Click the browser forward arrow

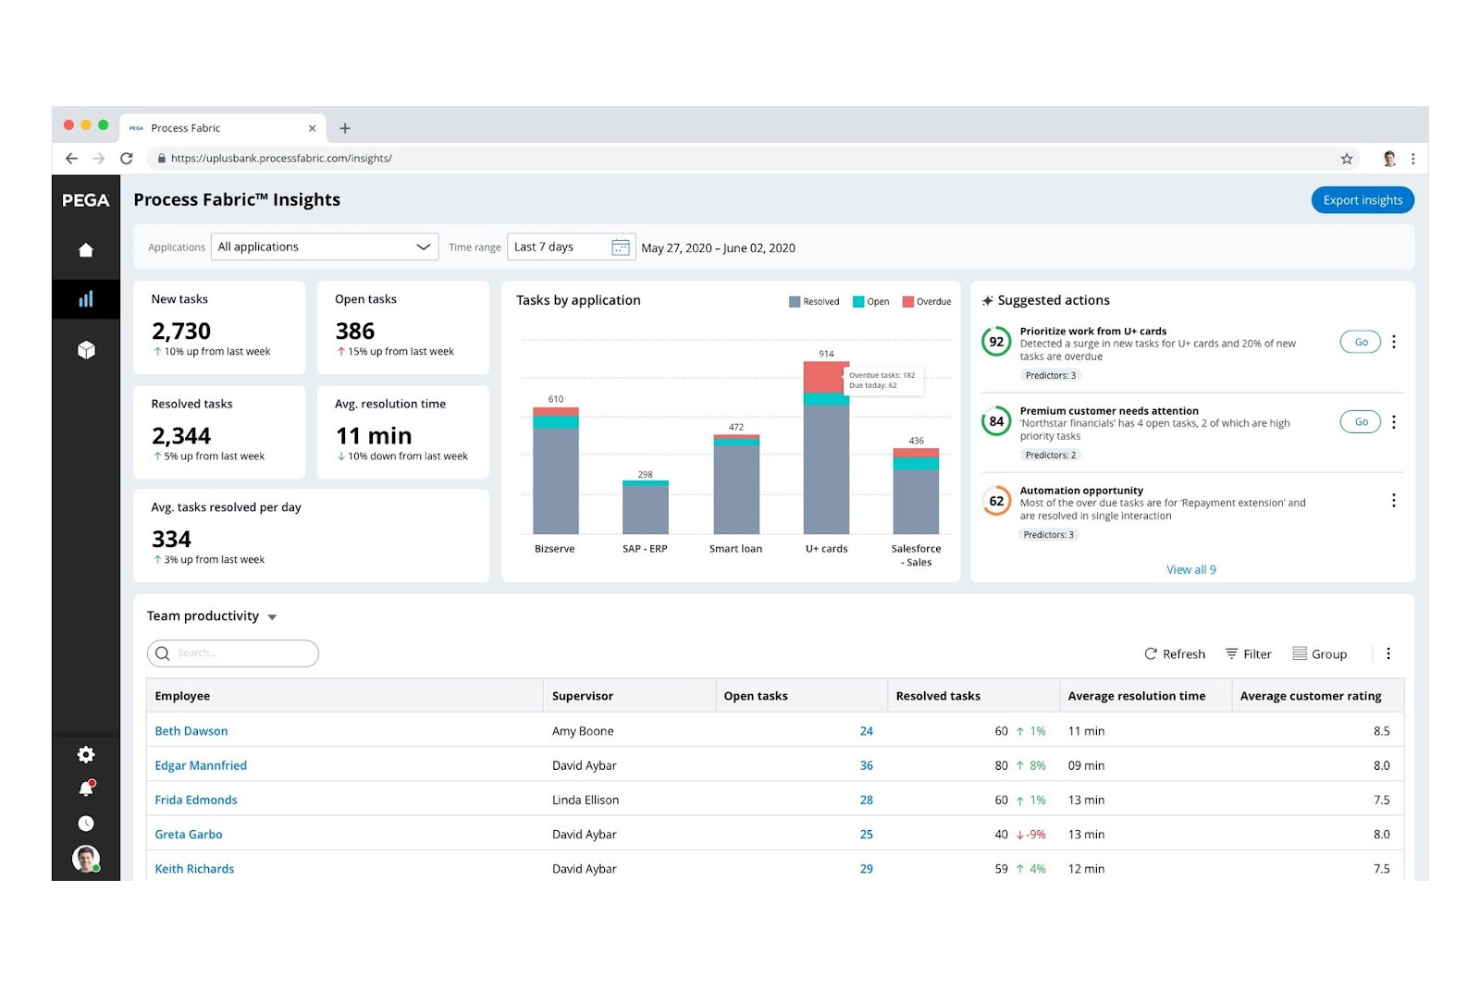[x=98, y=158]
